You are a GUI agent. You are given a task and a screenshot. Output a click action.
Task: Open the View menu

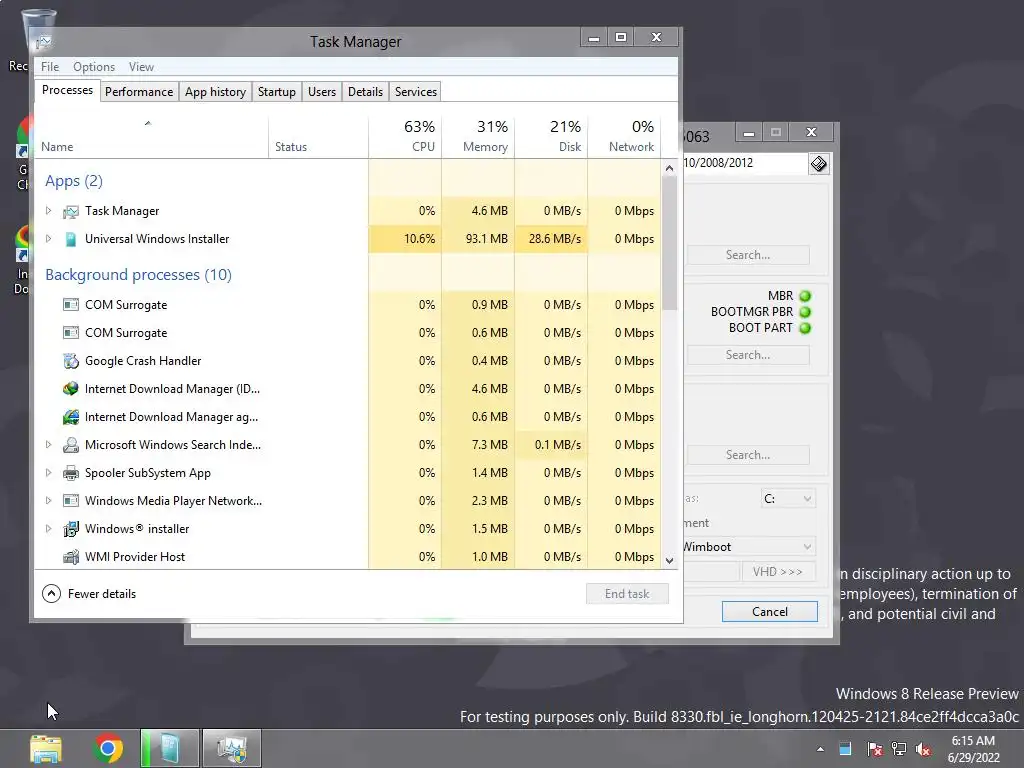141,67
